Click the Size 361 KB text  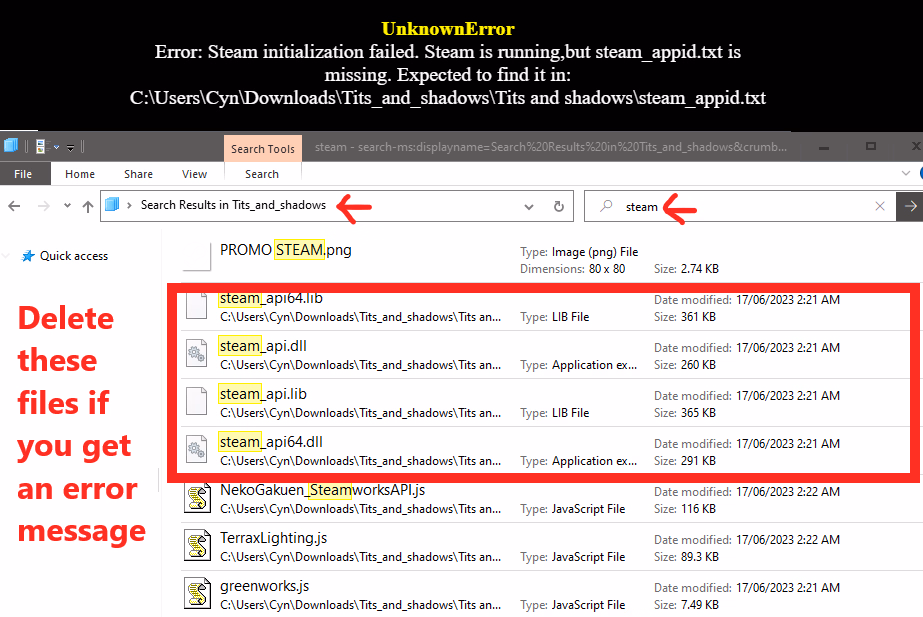click(x=685, y=317)
